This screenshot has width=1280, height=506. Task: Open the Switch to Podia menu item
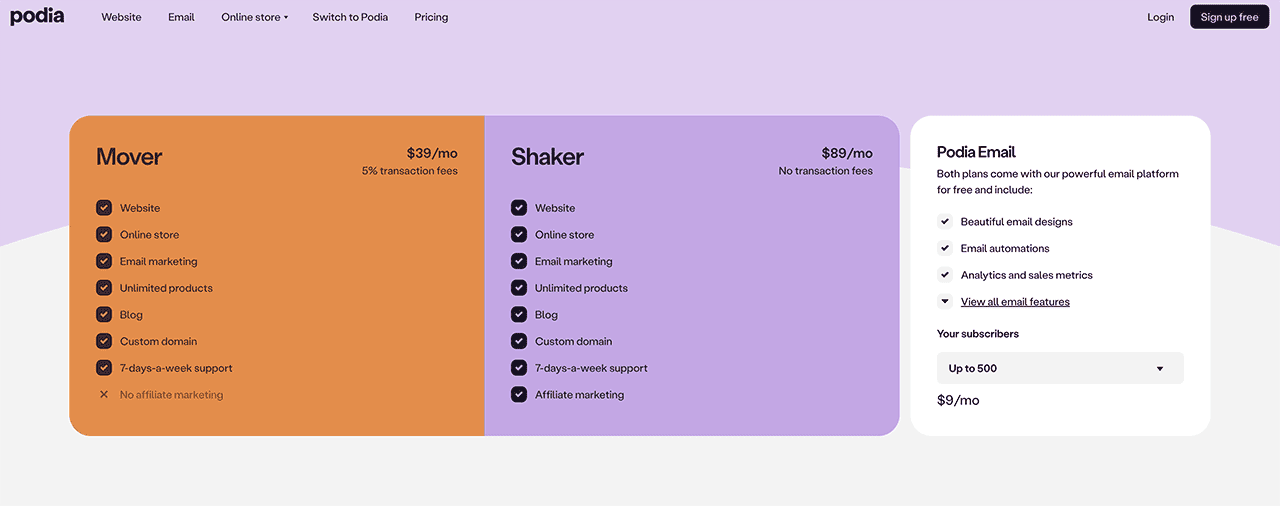pyautogui.click(x=350, y=17)
